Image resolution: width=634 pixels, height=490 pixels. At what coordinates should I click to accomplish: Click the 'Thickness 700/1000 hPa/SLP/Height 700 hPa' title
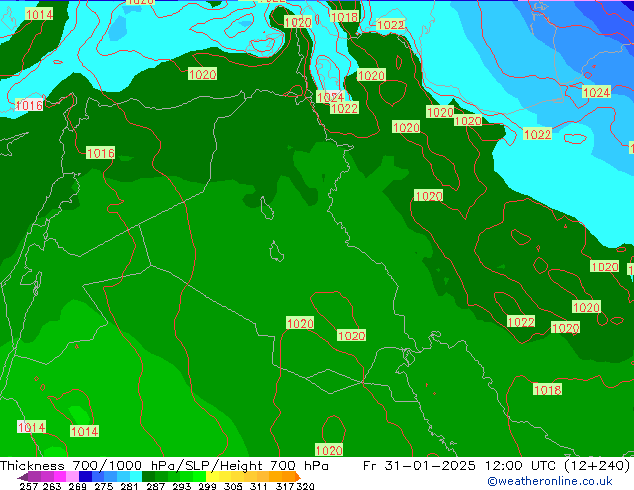coord(164,466)
